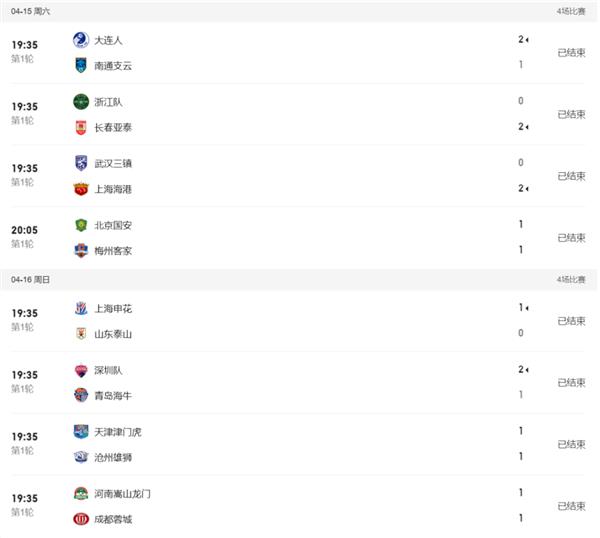Click the 沧州雄狮 team name
The image size is (600, 538).
pos(113,457)
